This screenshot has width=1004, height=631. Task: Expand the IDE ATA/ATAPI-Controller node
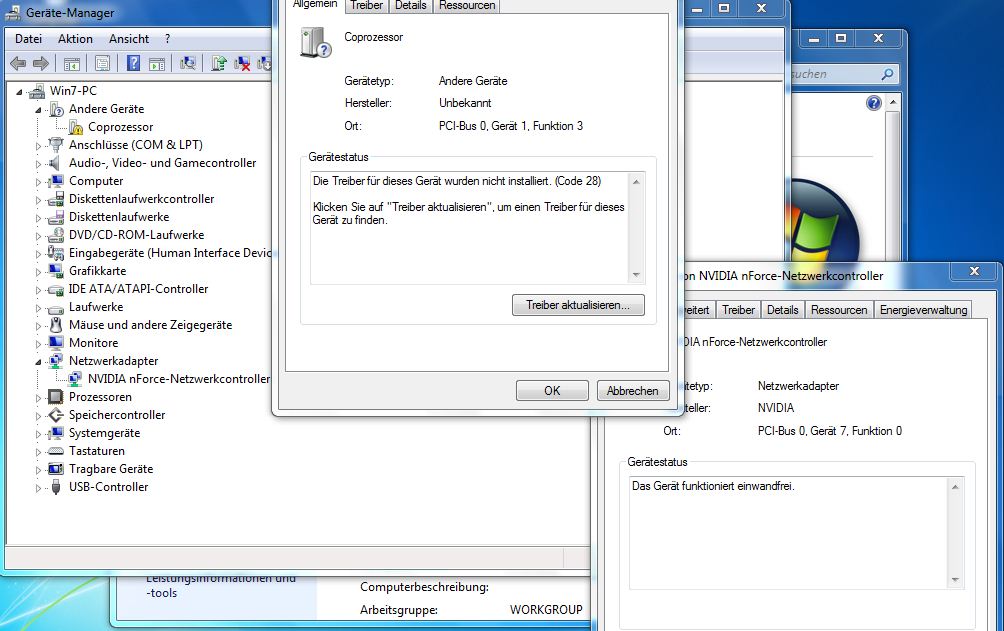[x=38, y=290]
